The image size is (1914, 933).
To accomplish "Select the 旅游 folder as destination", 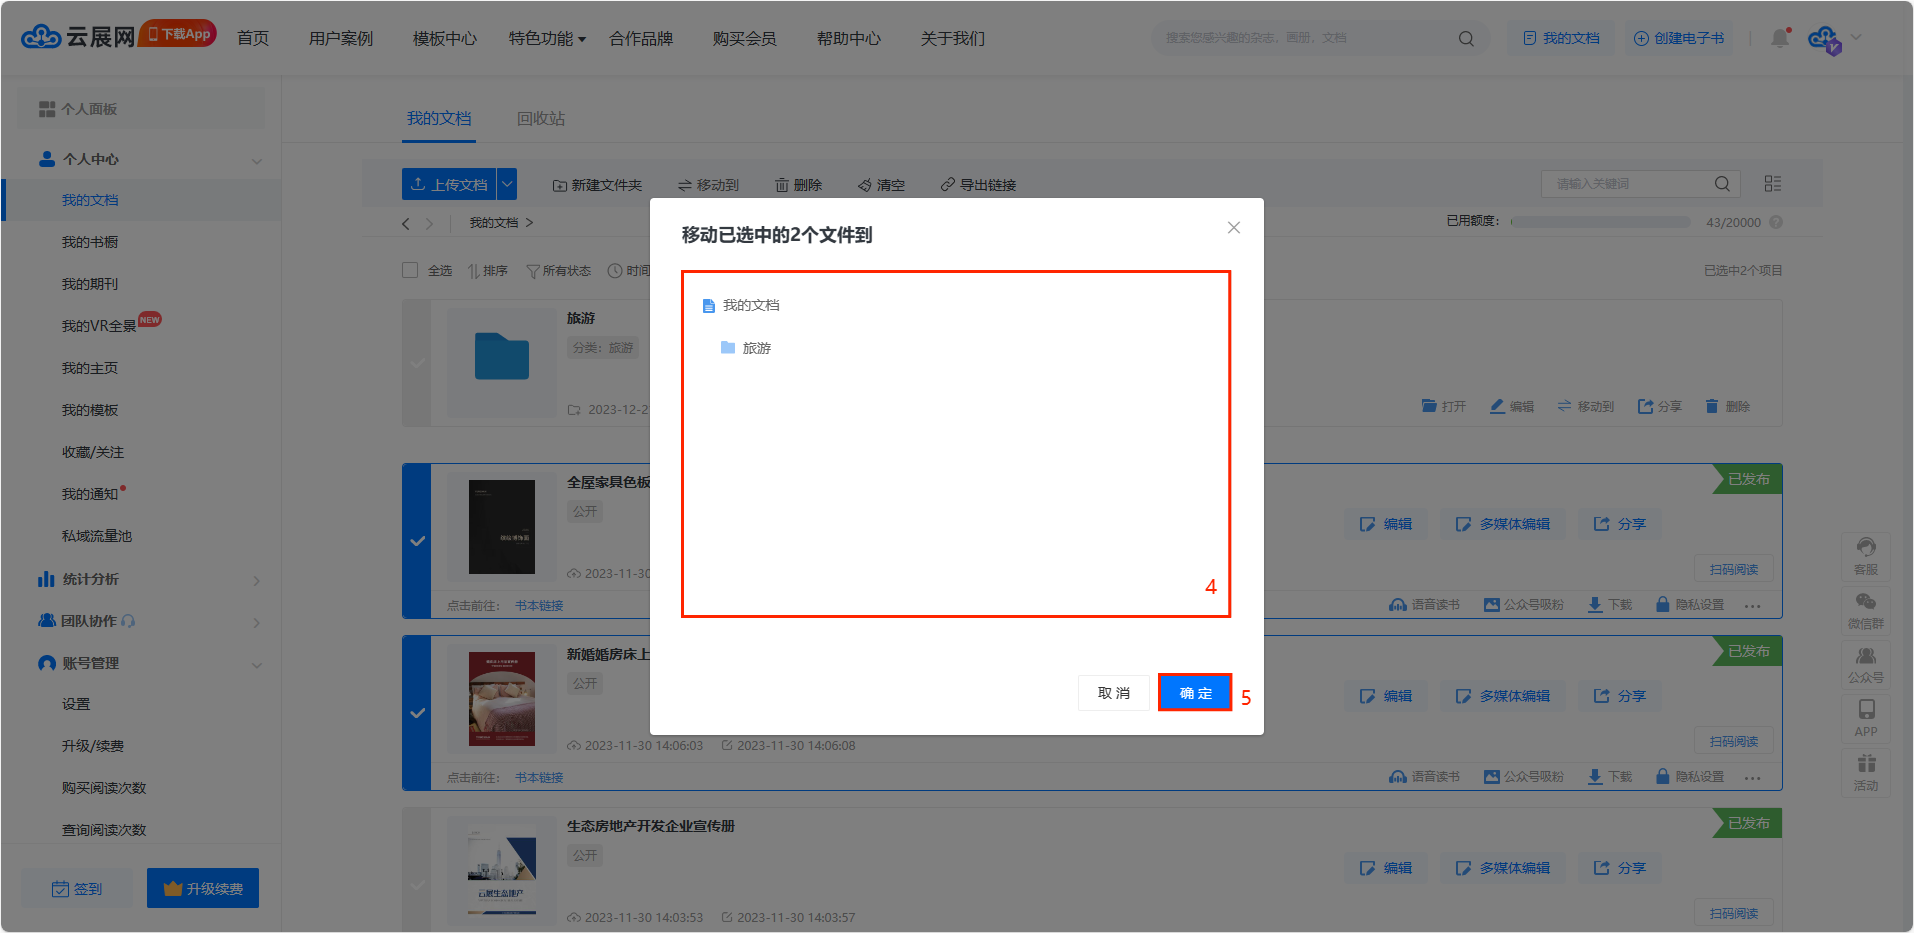I will 756,348.
